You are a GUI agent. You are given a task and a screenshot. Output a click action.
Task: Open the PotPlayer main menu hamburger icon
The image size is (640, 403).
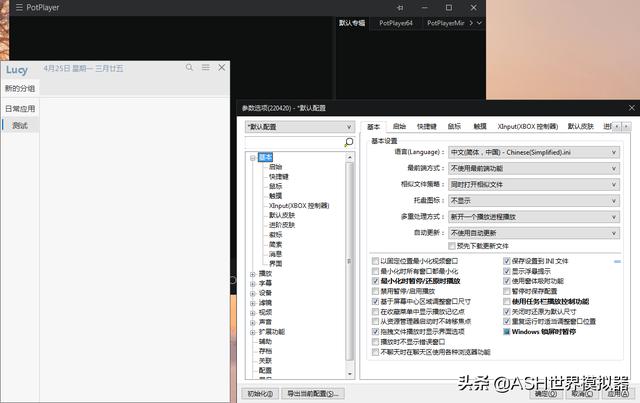coord(19,7)
